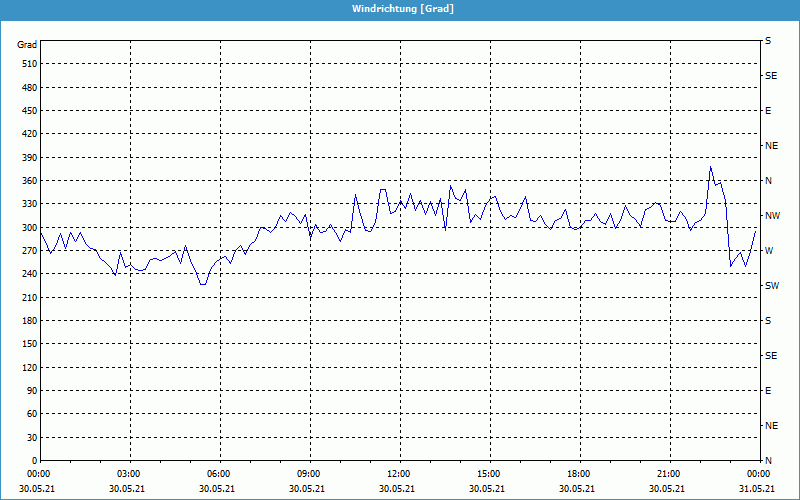Select the 510 y-axis tick label
Viewport: 800px width, 500px height.
28,64
